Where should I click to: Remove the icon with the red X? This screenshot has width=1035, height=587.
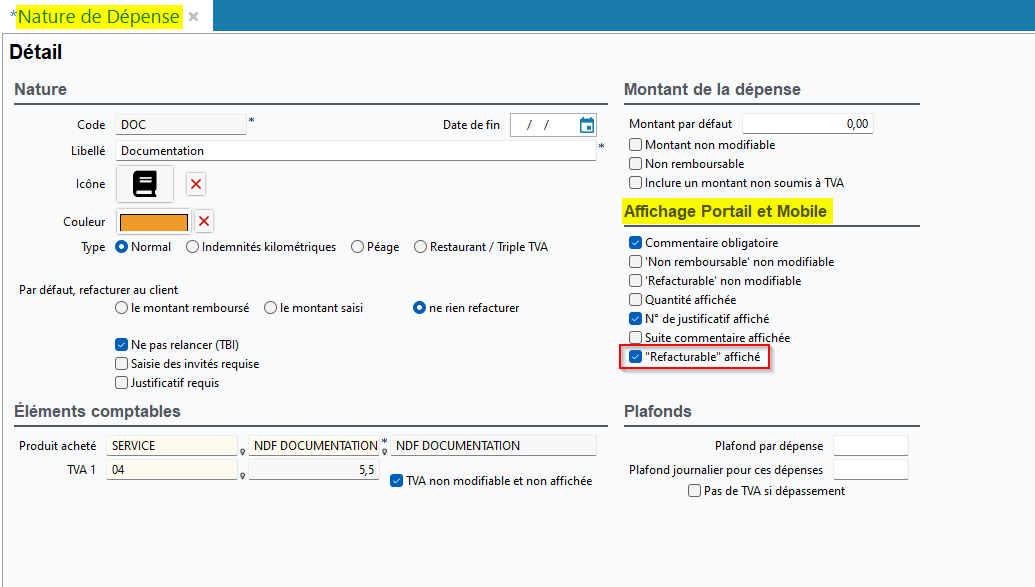(x=196, y=184)
